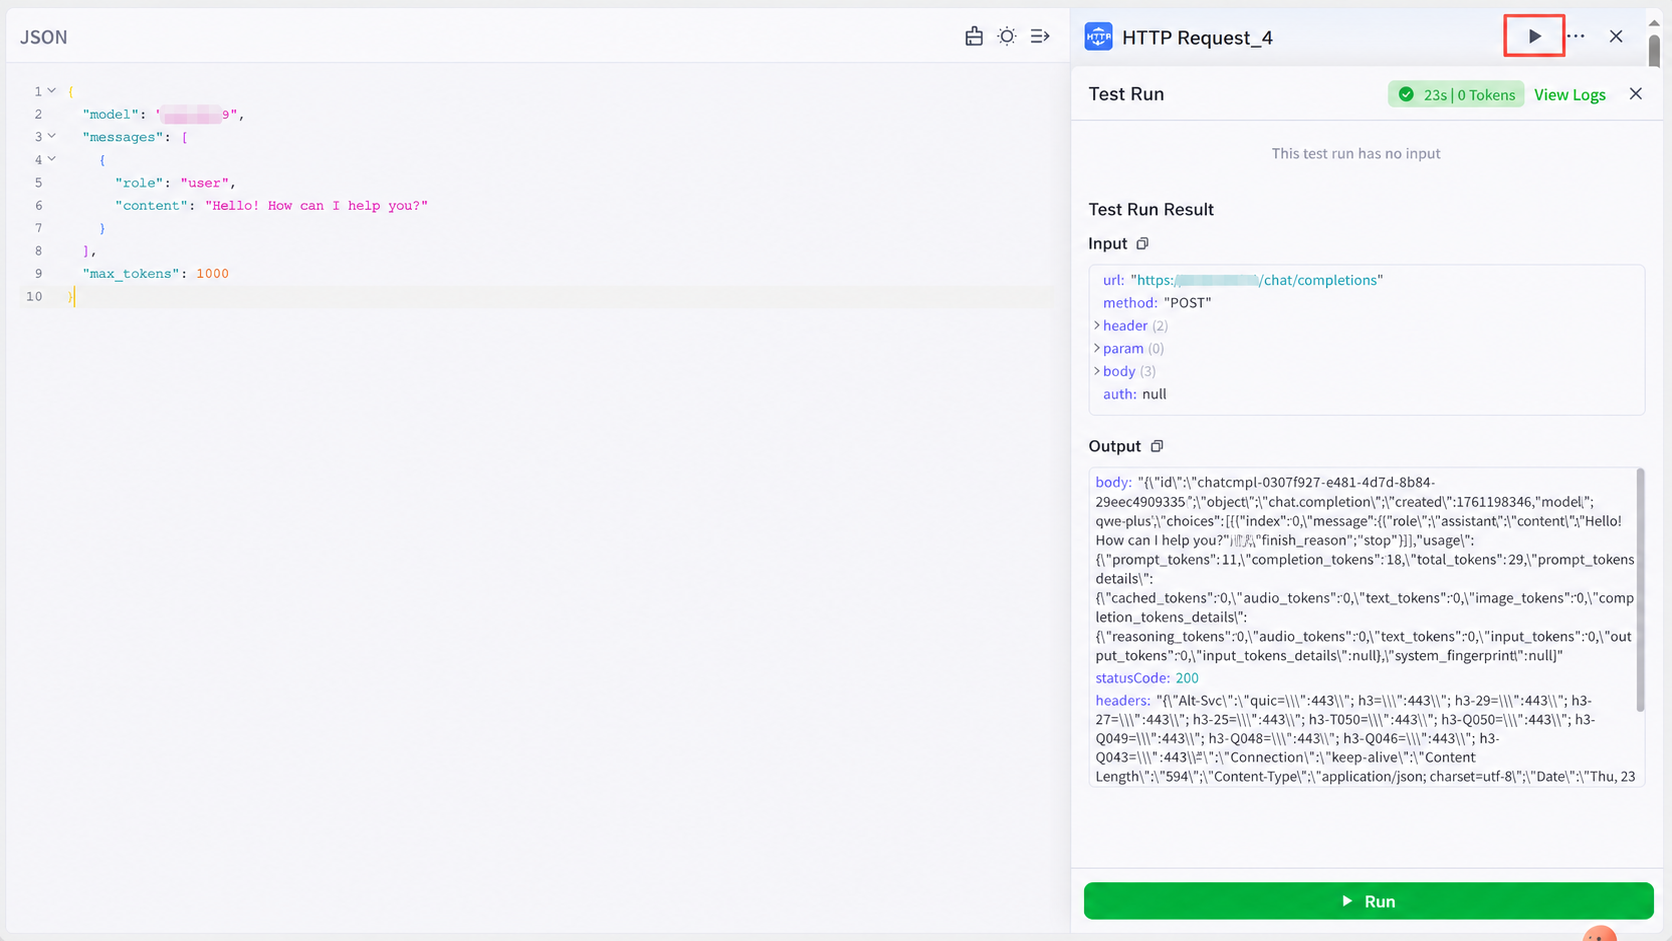1672x941 pixels.
Task: Place cursor at end of line 10
Action: coord(76,297)
